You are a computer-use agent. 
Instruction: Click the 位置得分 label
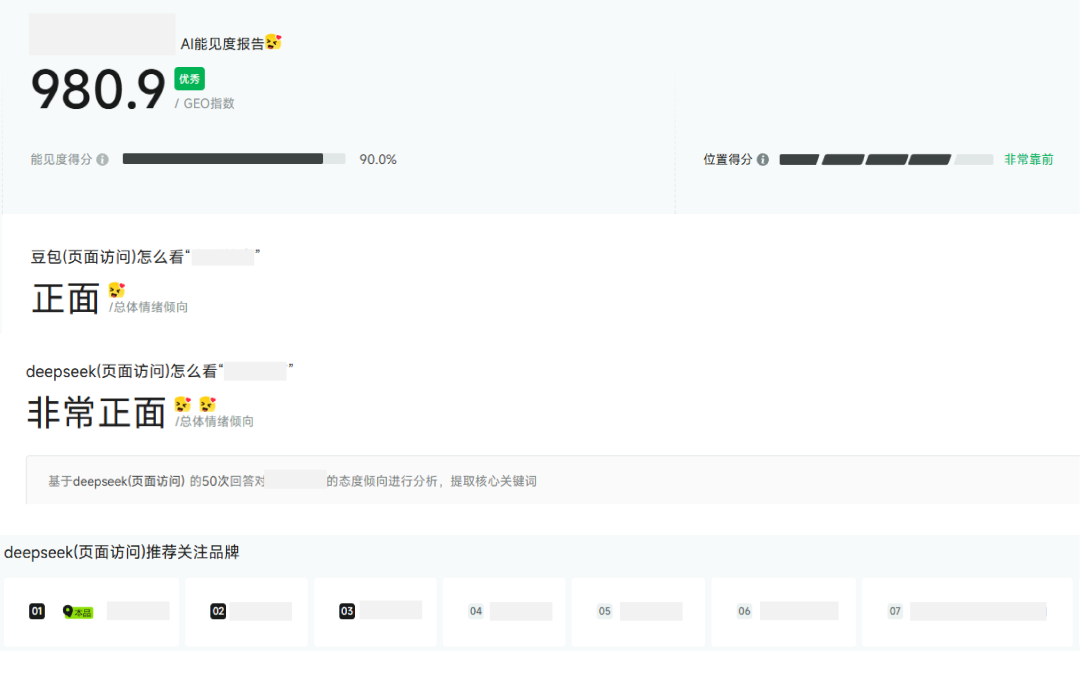coord(728,160)
